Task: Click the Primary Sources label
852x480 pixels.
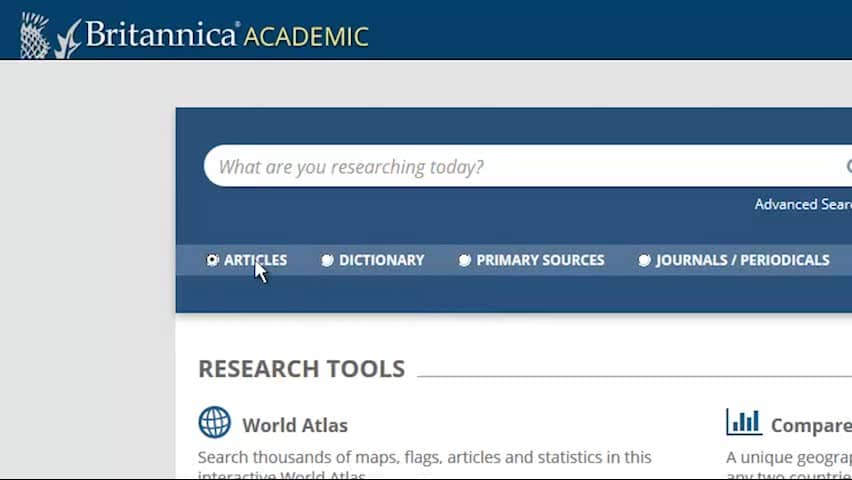Action: tap(540, 260)
